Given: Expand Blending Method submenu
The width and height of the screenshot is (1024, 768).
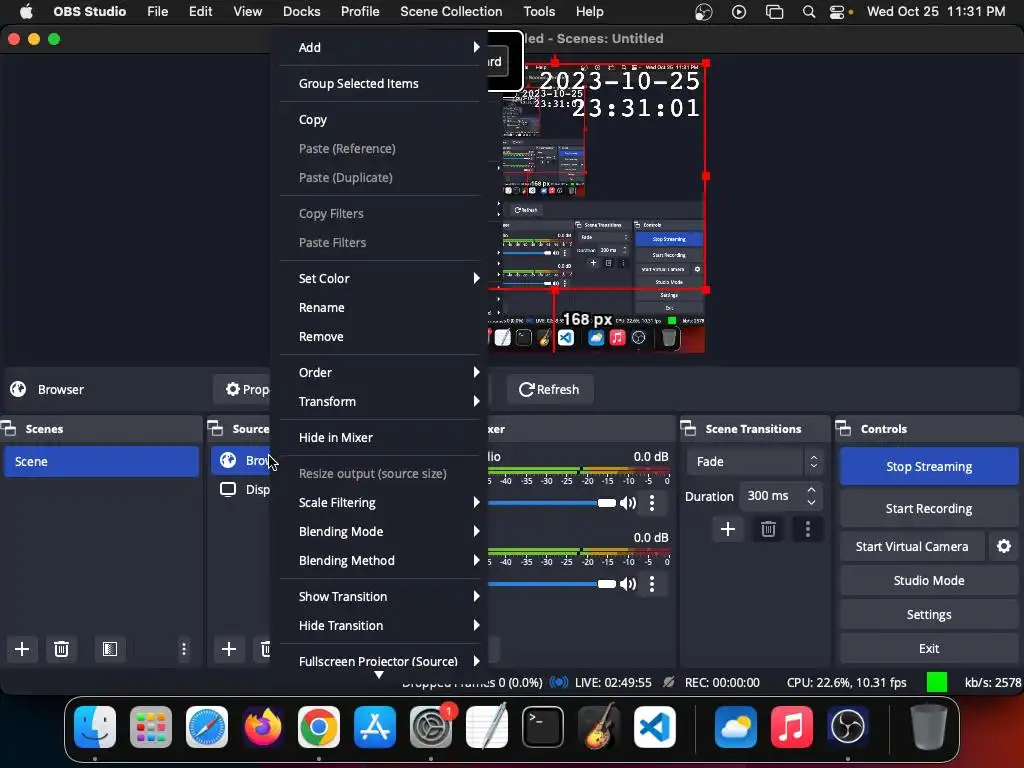Looking at the screenshot, I should [x=380, y=560].
